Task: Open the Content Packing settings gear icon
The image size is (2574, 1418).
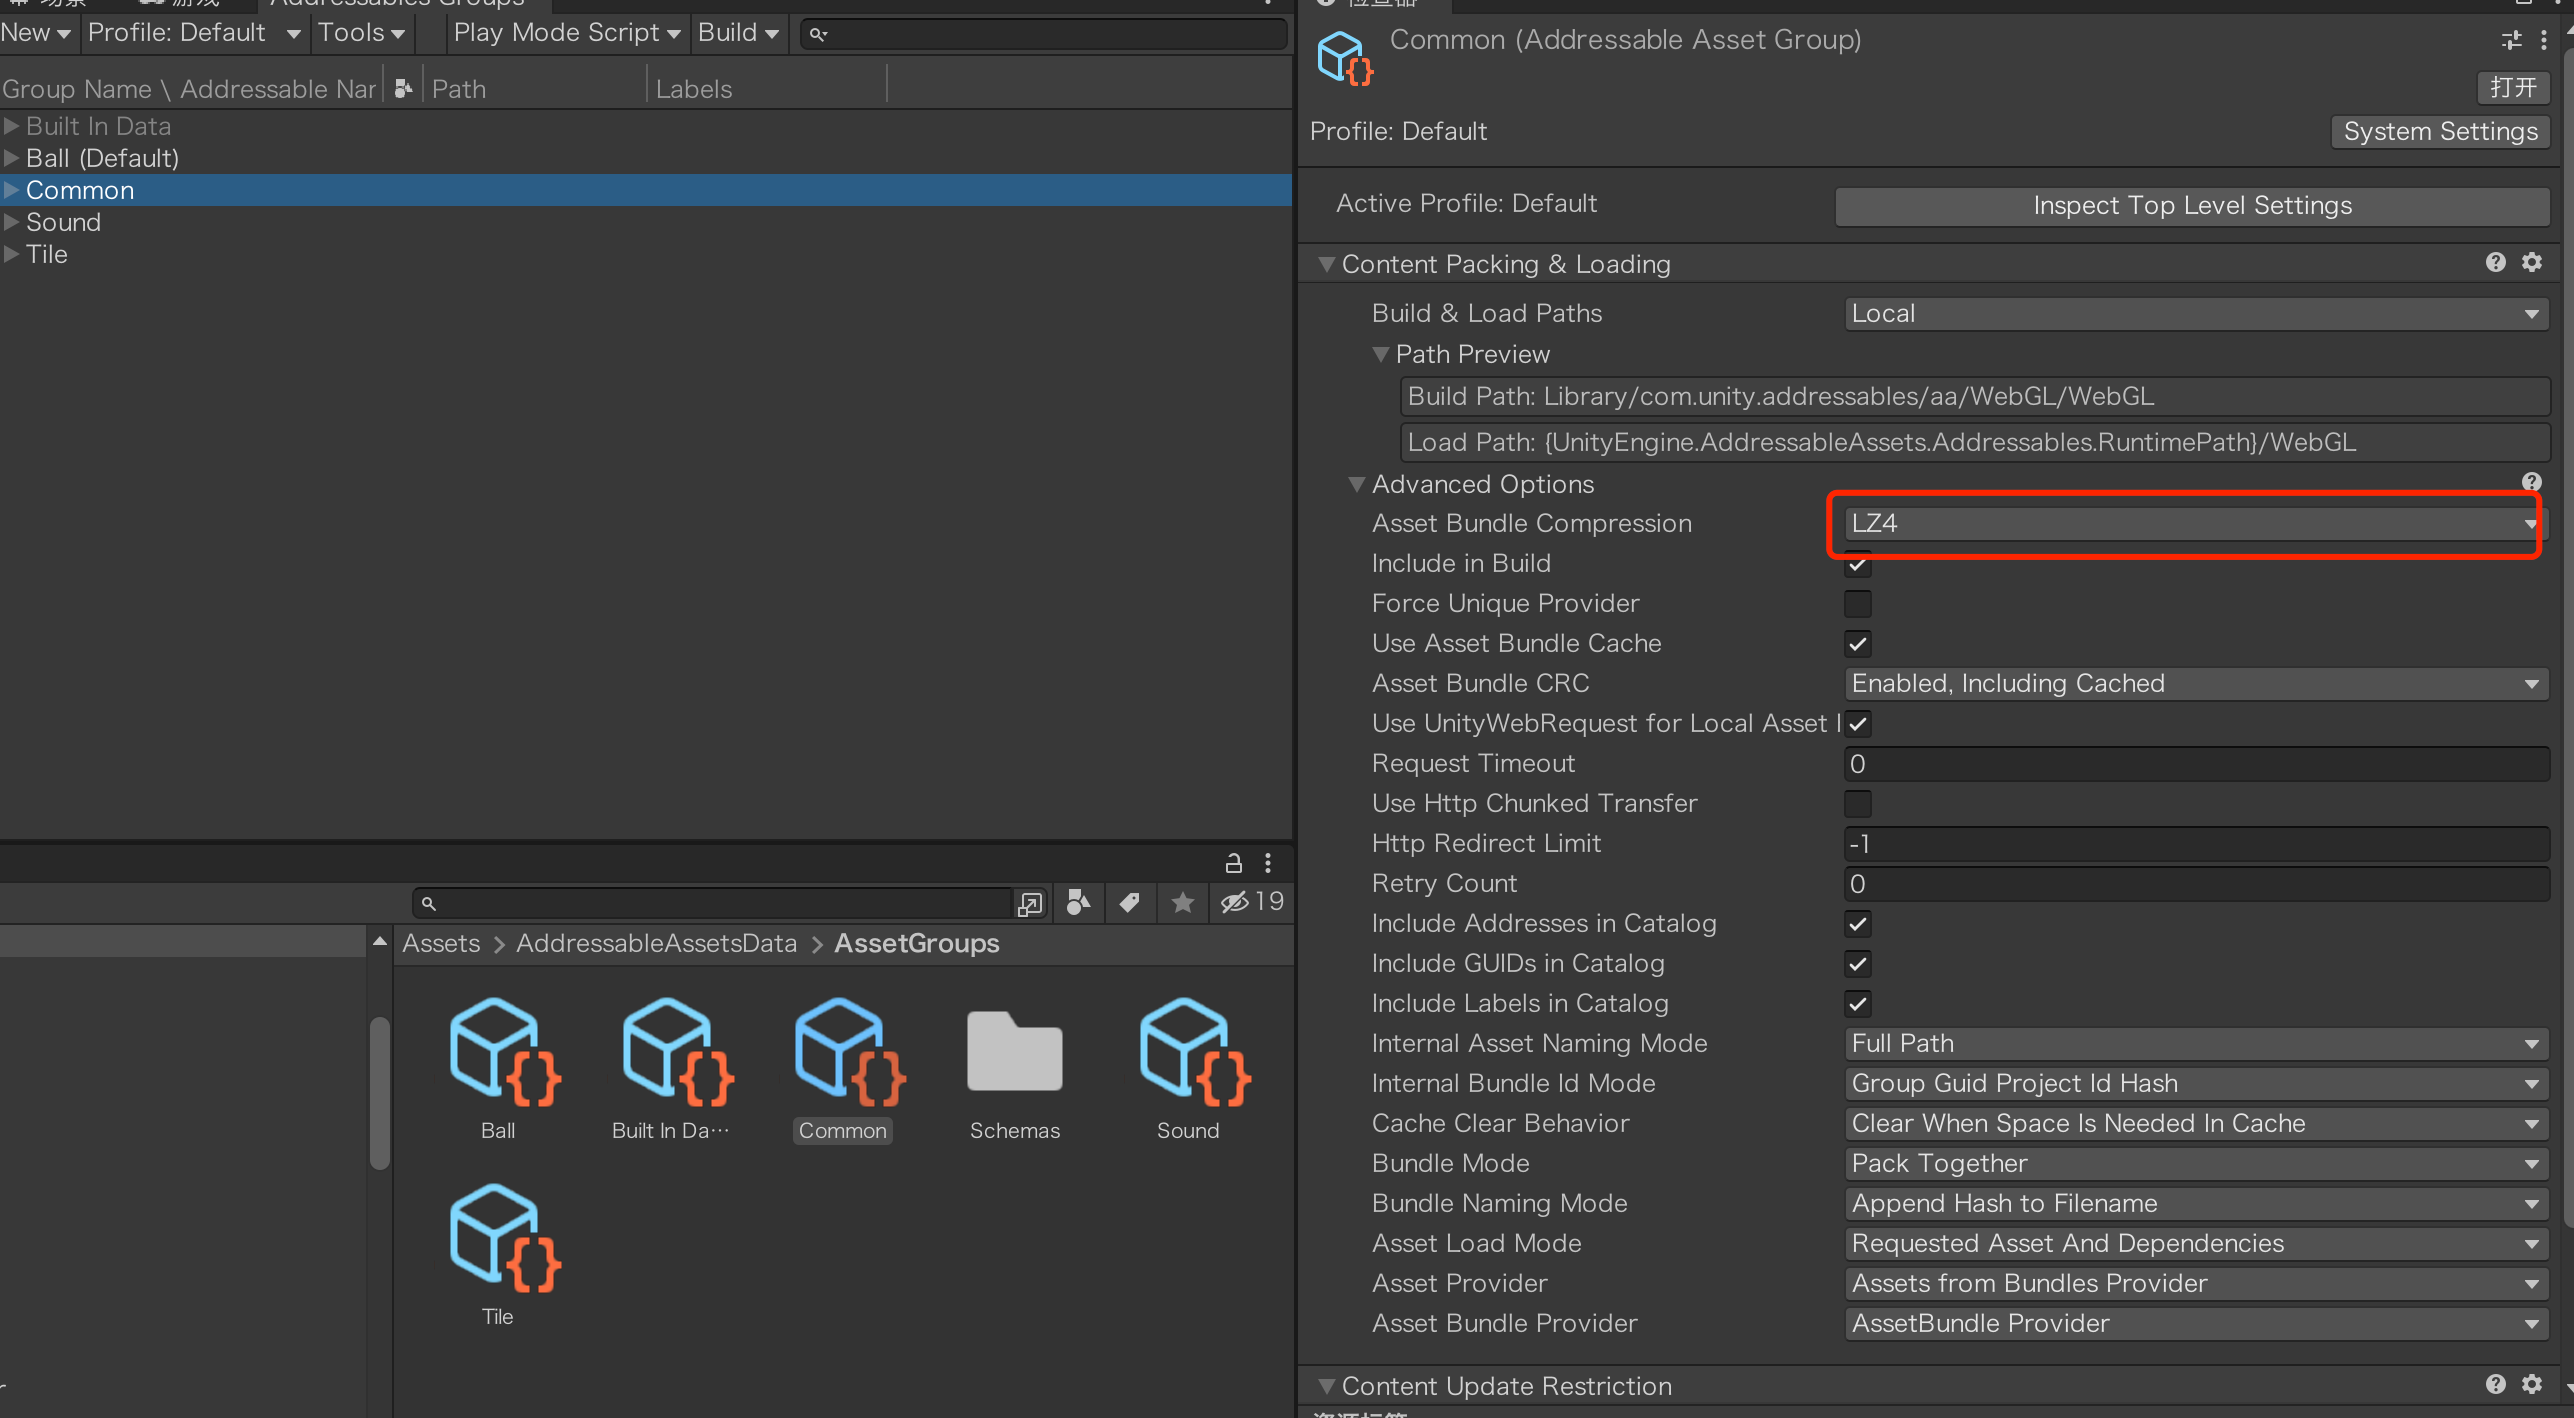Action: click(x=2531, y=263)
